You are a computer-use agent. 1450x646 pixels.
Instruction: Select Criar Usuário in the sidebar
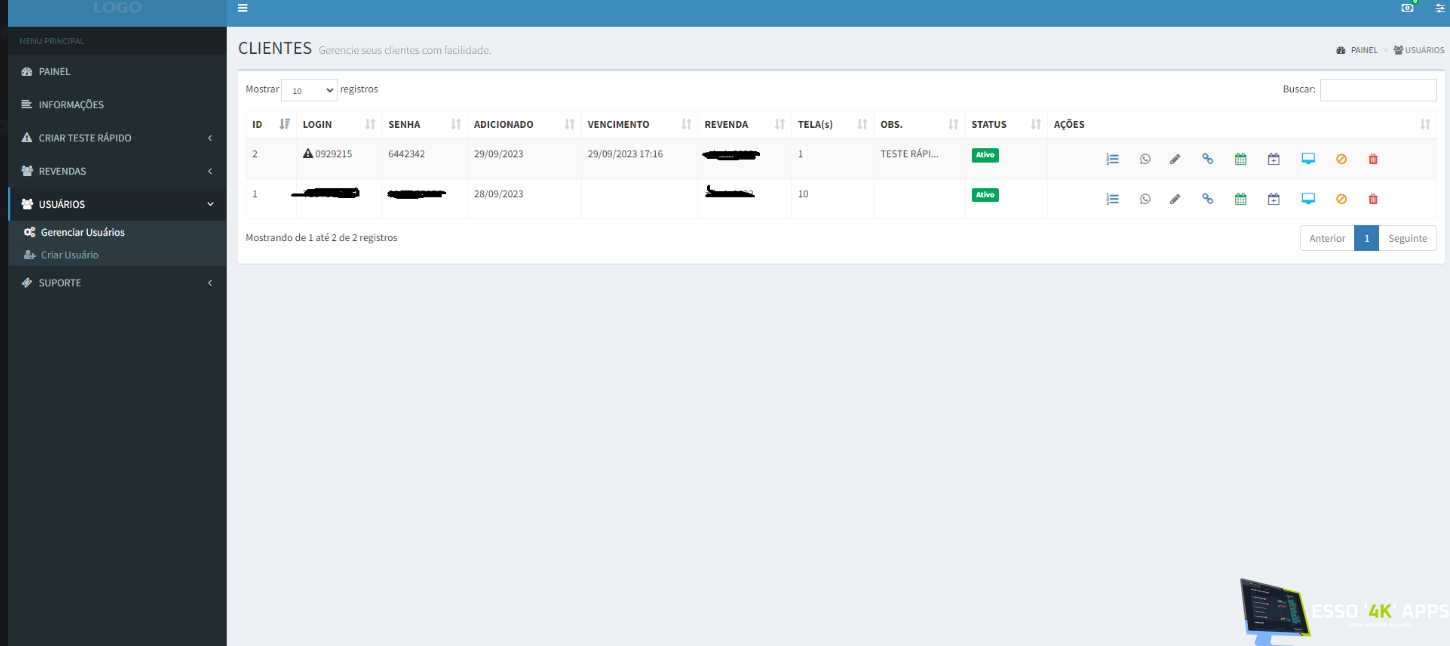69,255
